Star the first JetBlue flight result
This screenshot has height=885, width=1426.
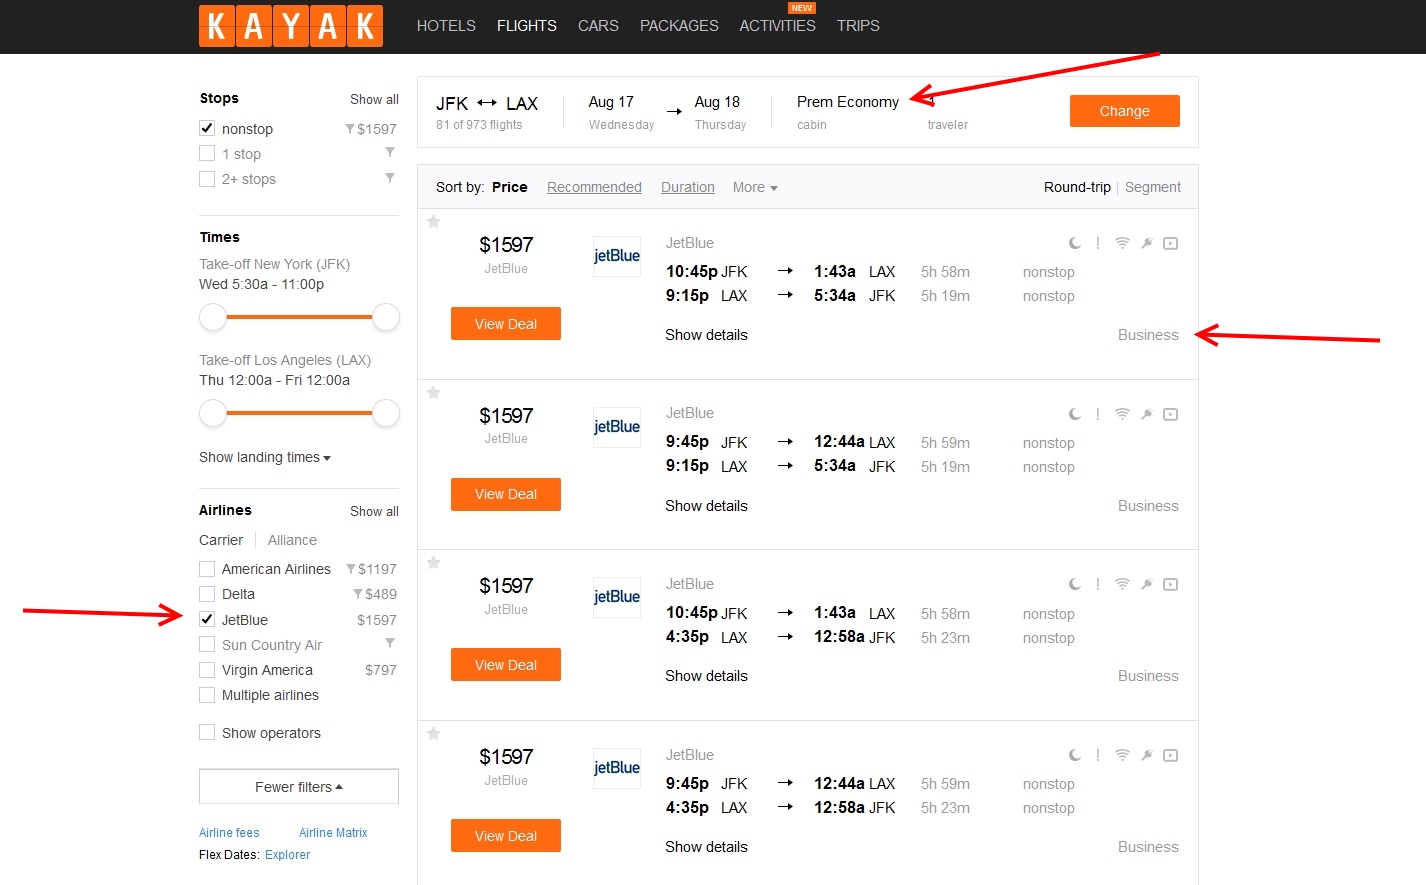pos(434,222)
